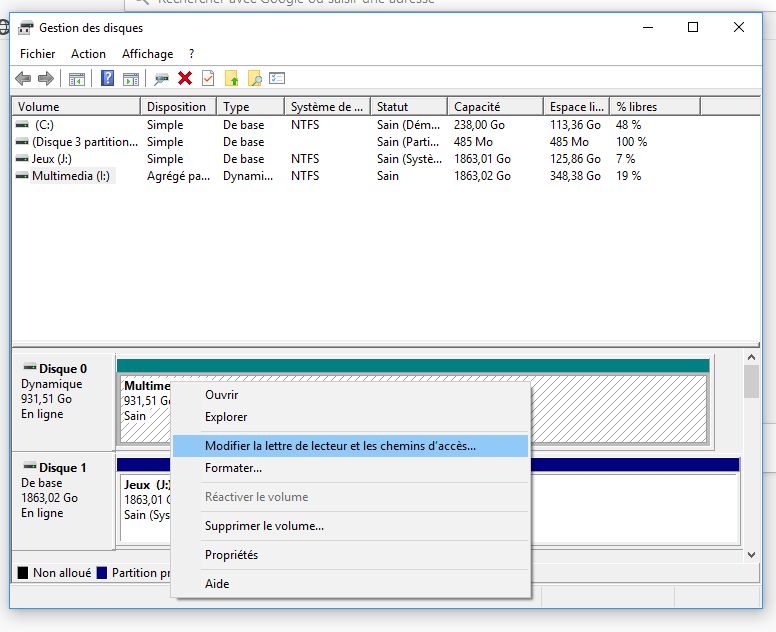Viewport: 776px width, 632px height.
Task: Click the disk pane scroll down arrow
Action: click(751, 554)
